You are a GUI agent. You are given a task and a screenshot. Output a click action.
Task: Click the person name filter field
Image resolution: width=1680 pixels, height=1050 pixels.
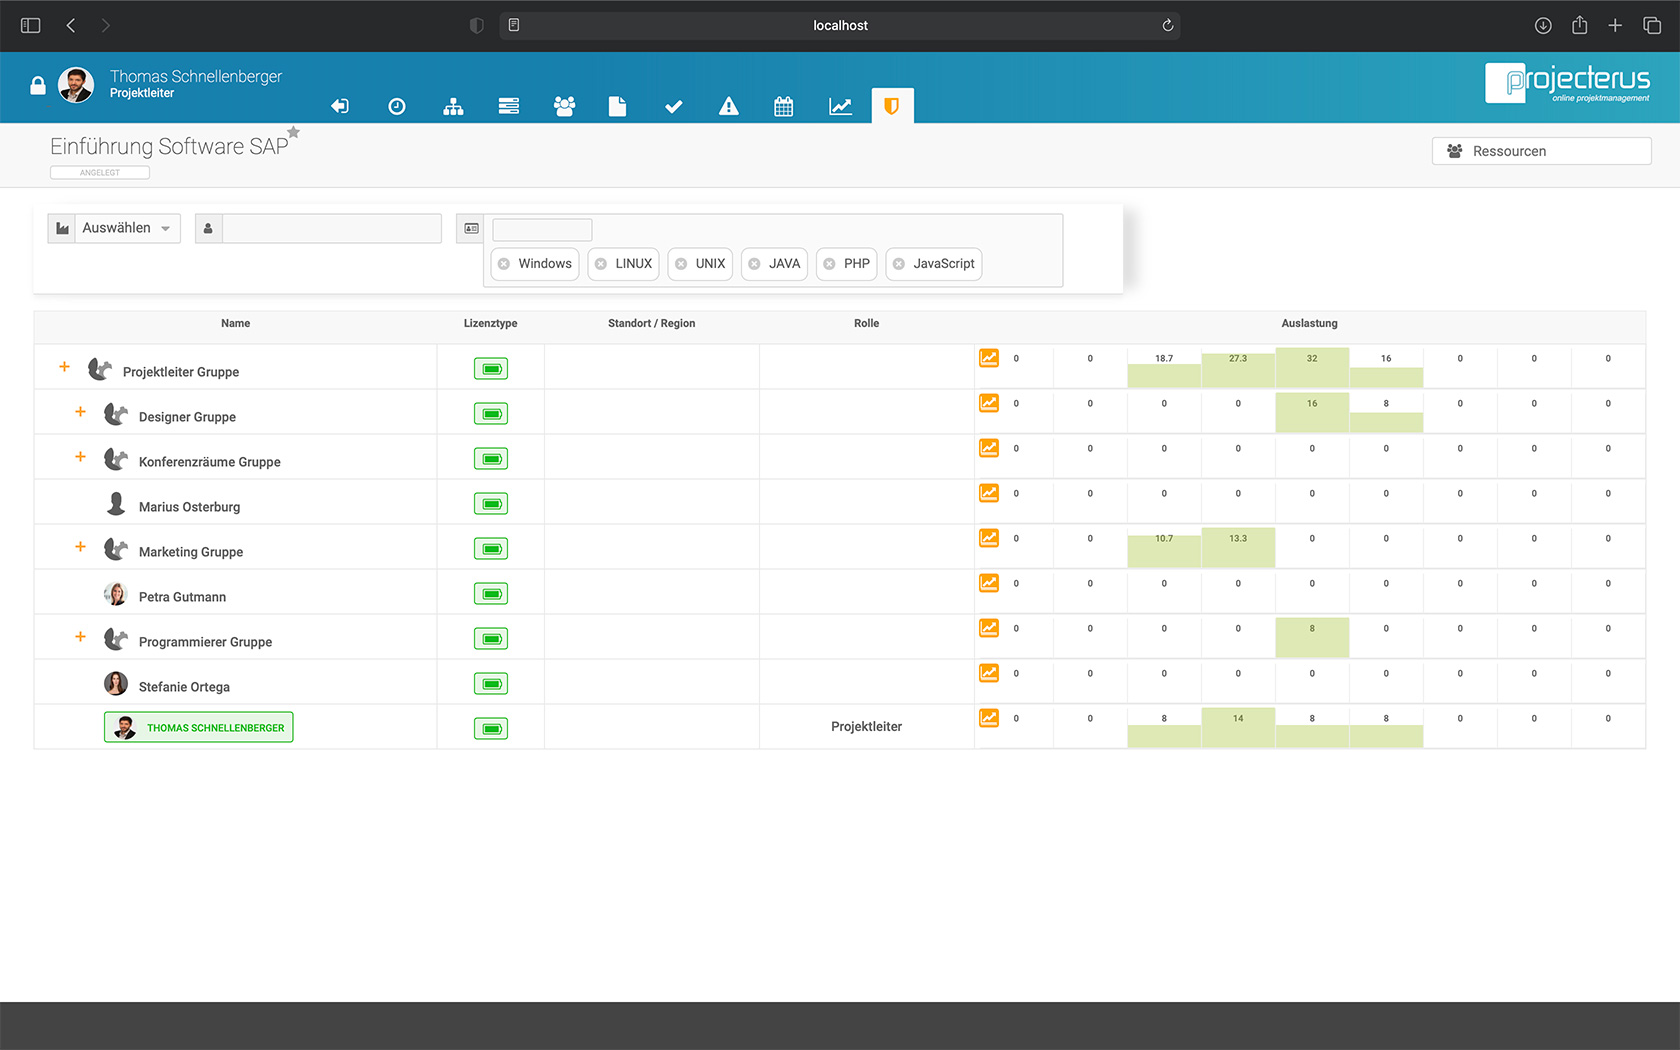pyautogui.click(x=331, y=228)
